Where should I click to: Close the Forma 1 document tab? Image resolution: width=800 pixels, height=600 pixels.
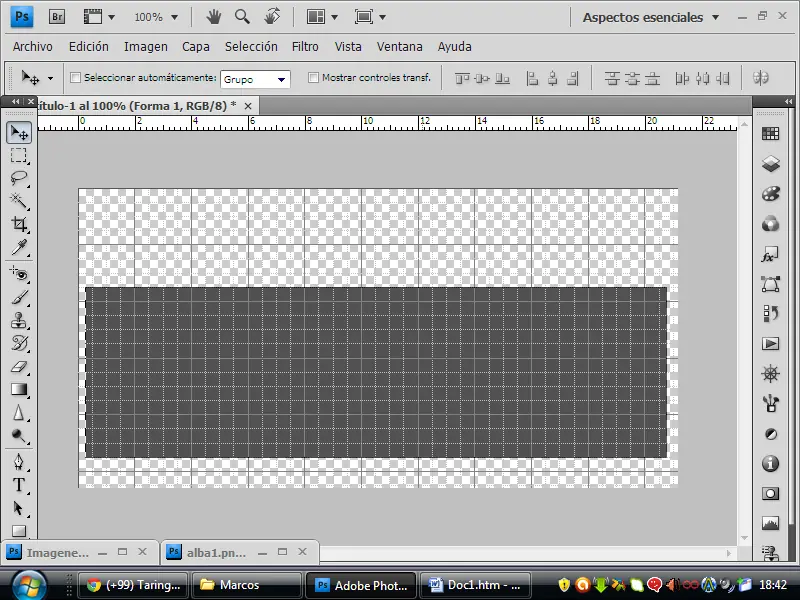[248, 106]
